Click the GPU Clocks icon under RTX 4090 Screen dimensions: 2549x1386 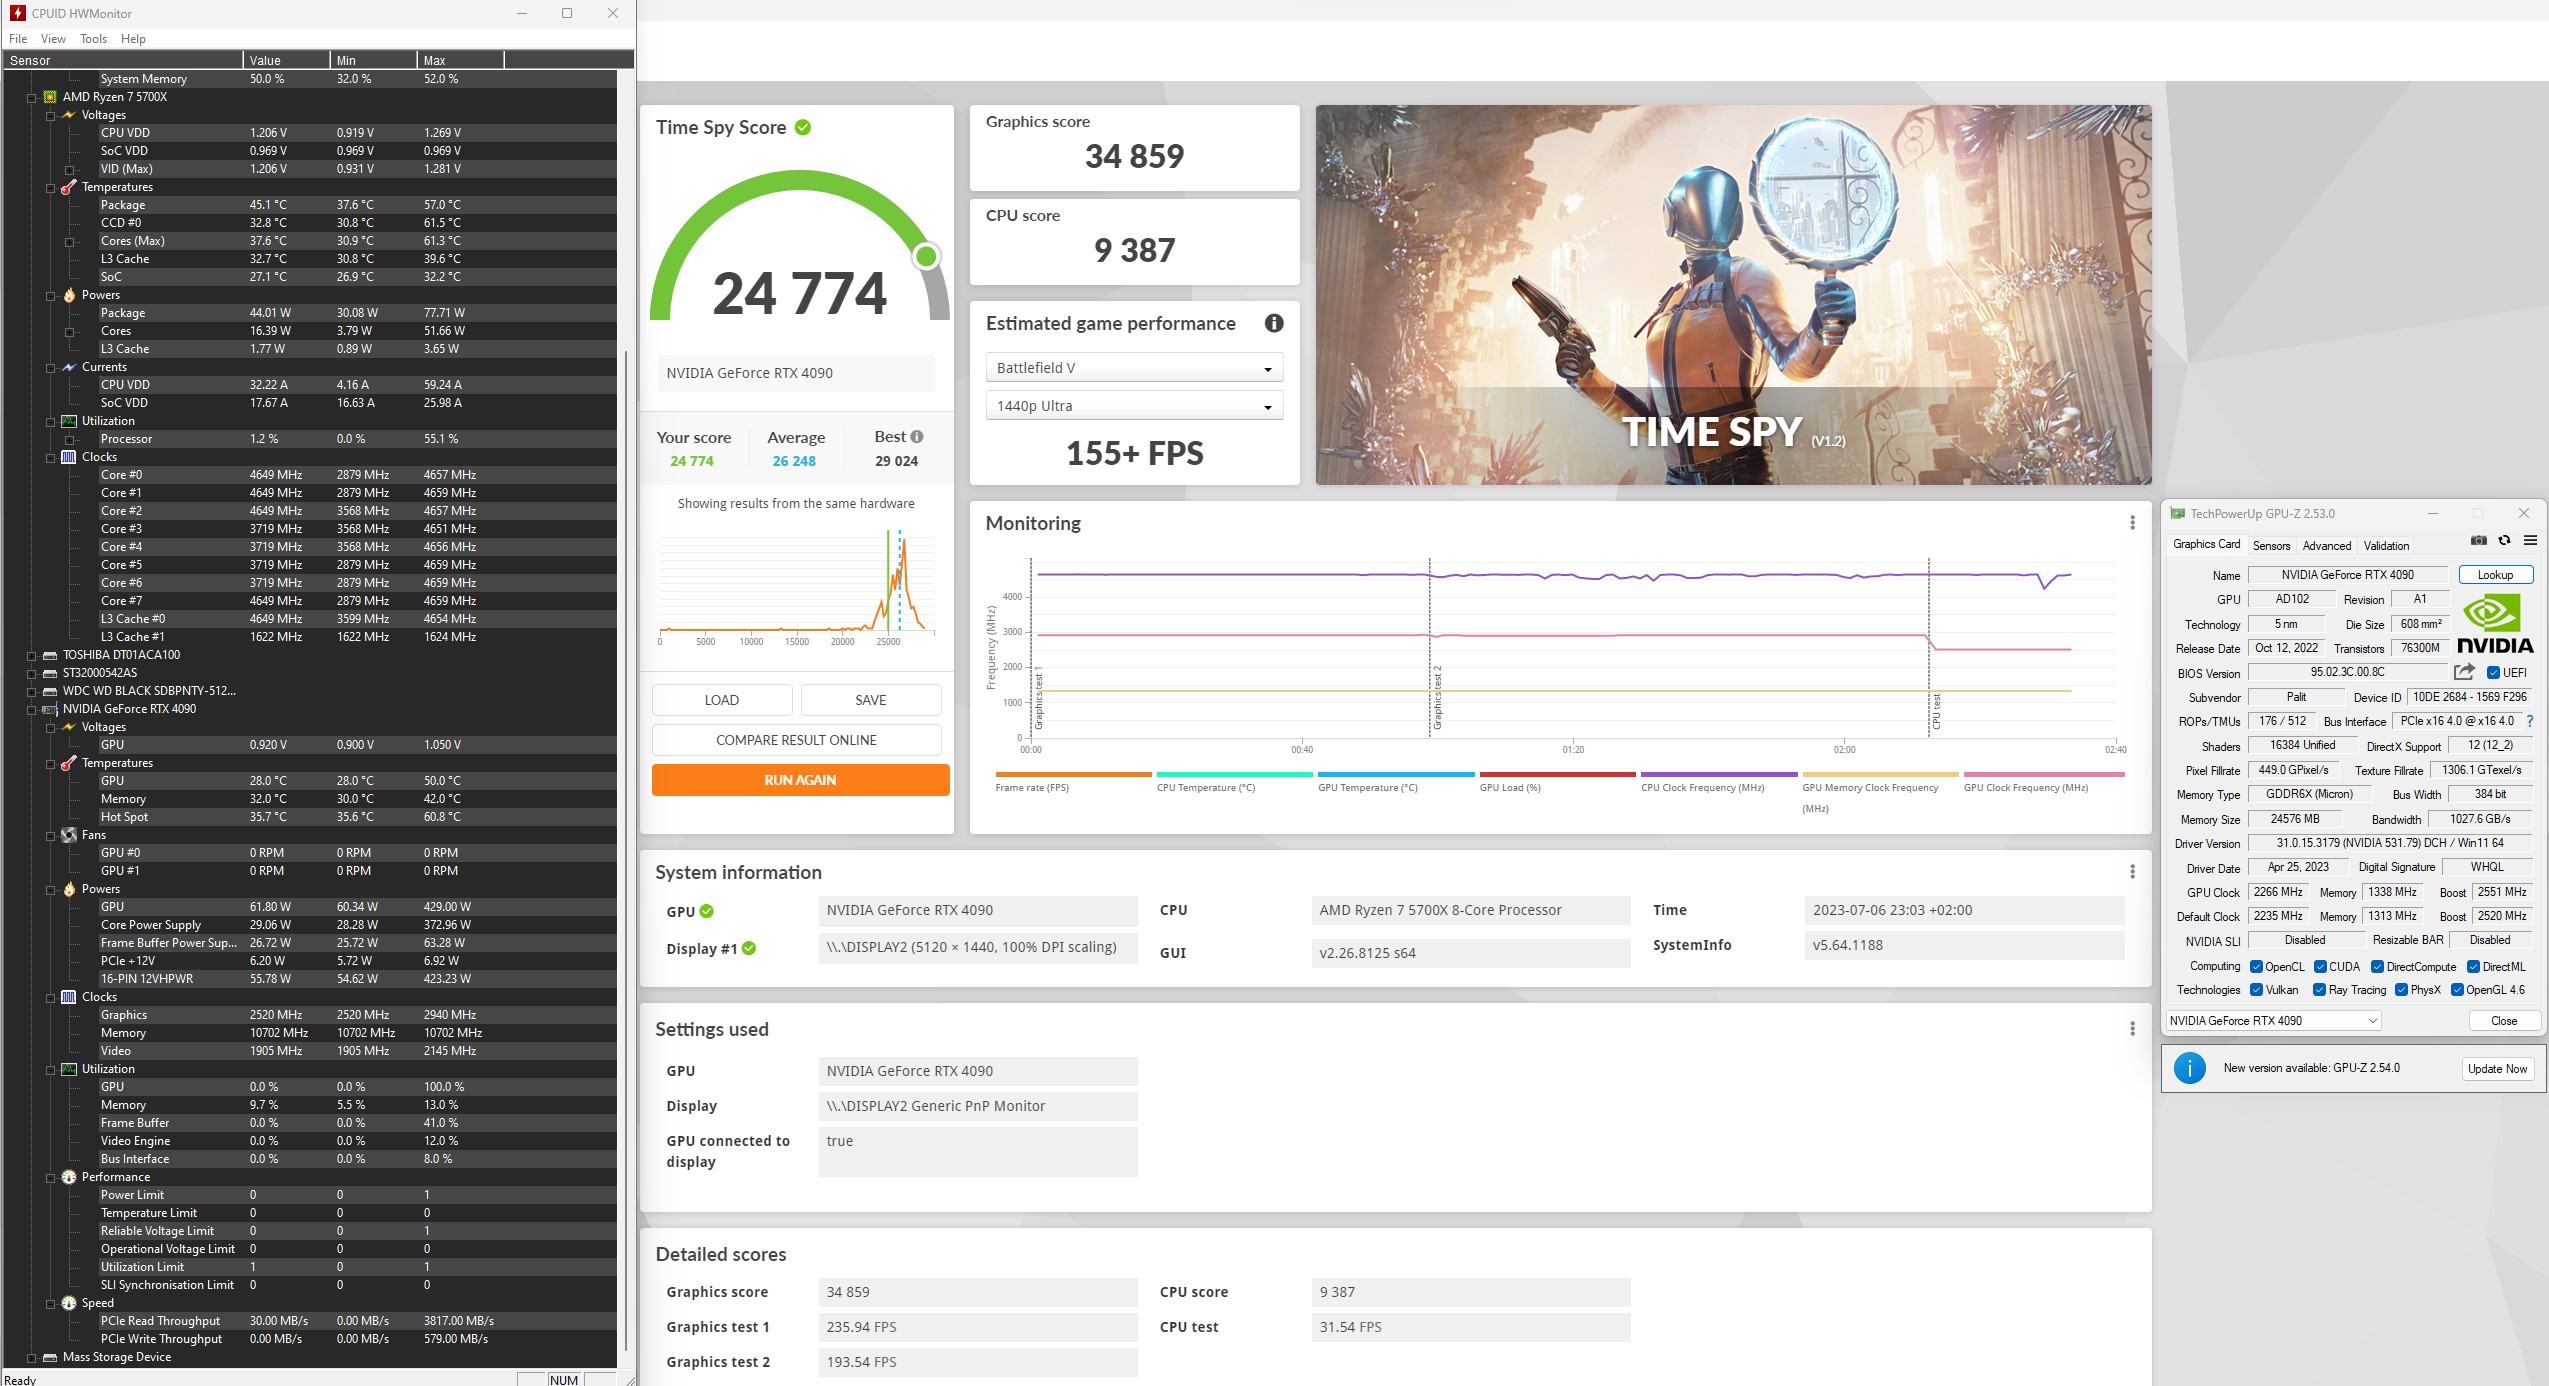[68, 997]
